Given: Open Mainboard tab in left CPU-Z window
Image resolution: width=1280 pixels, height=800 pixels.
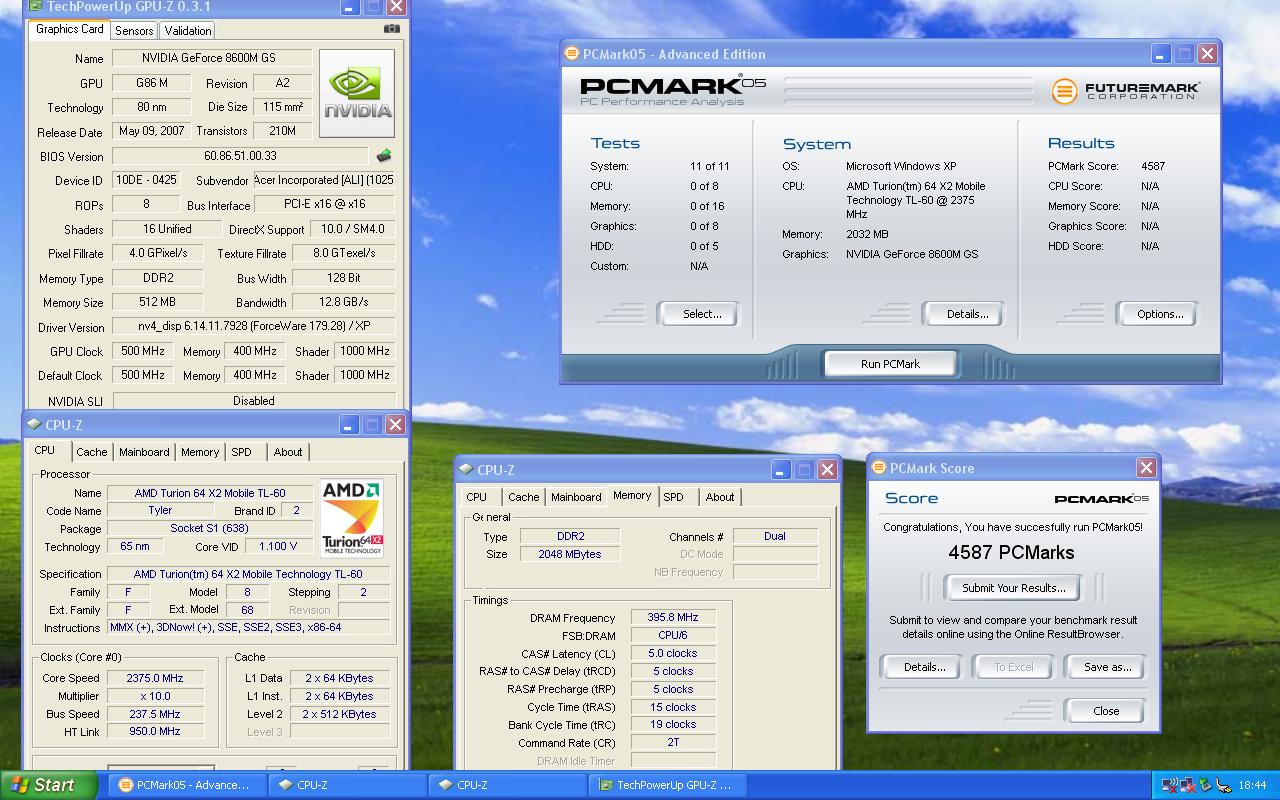Looking at the screenshot, I should point(144,452).
